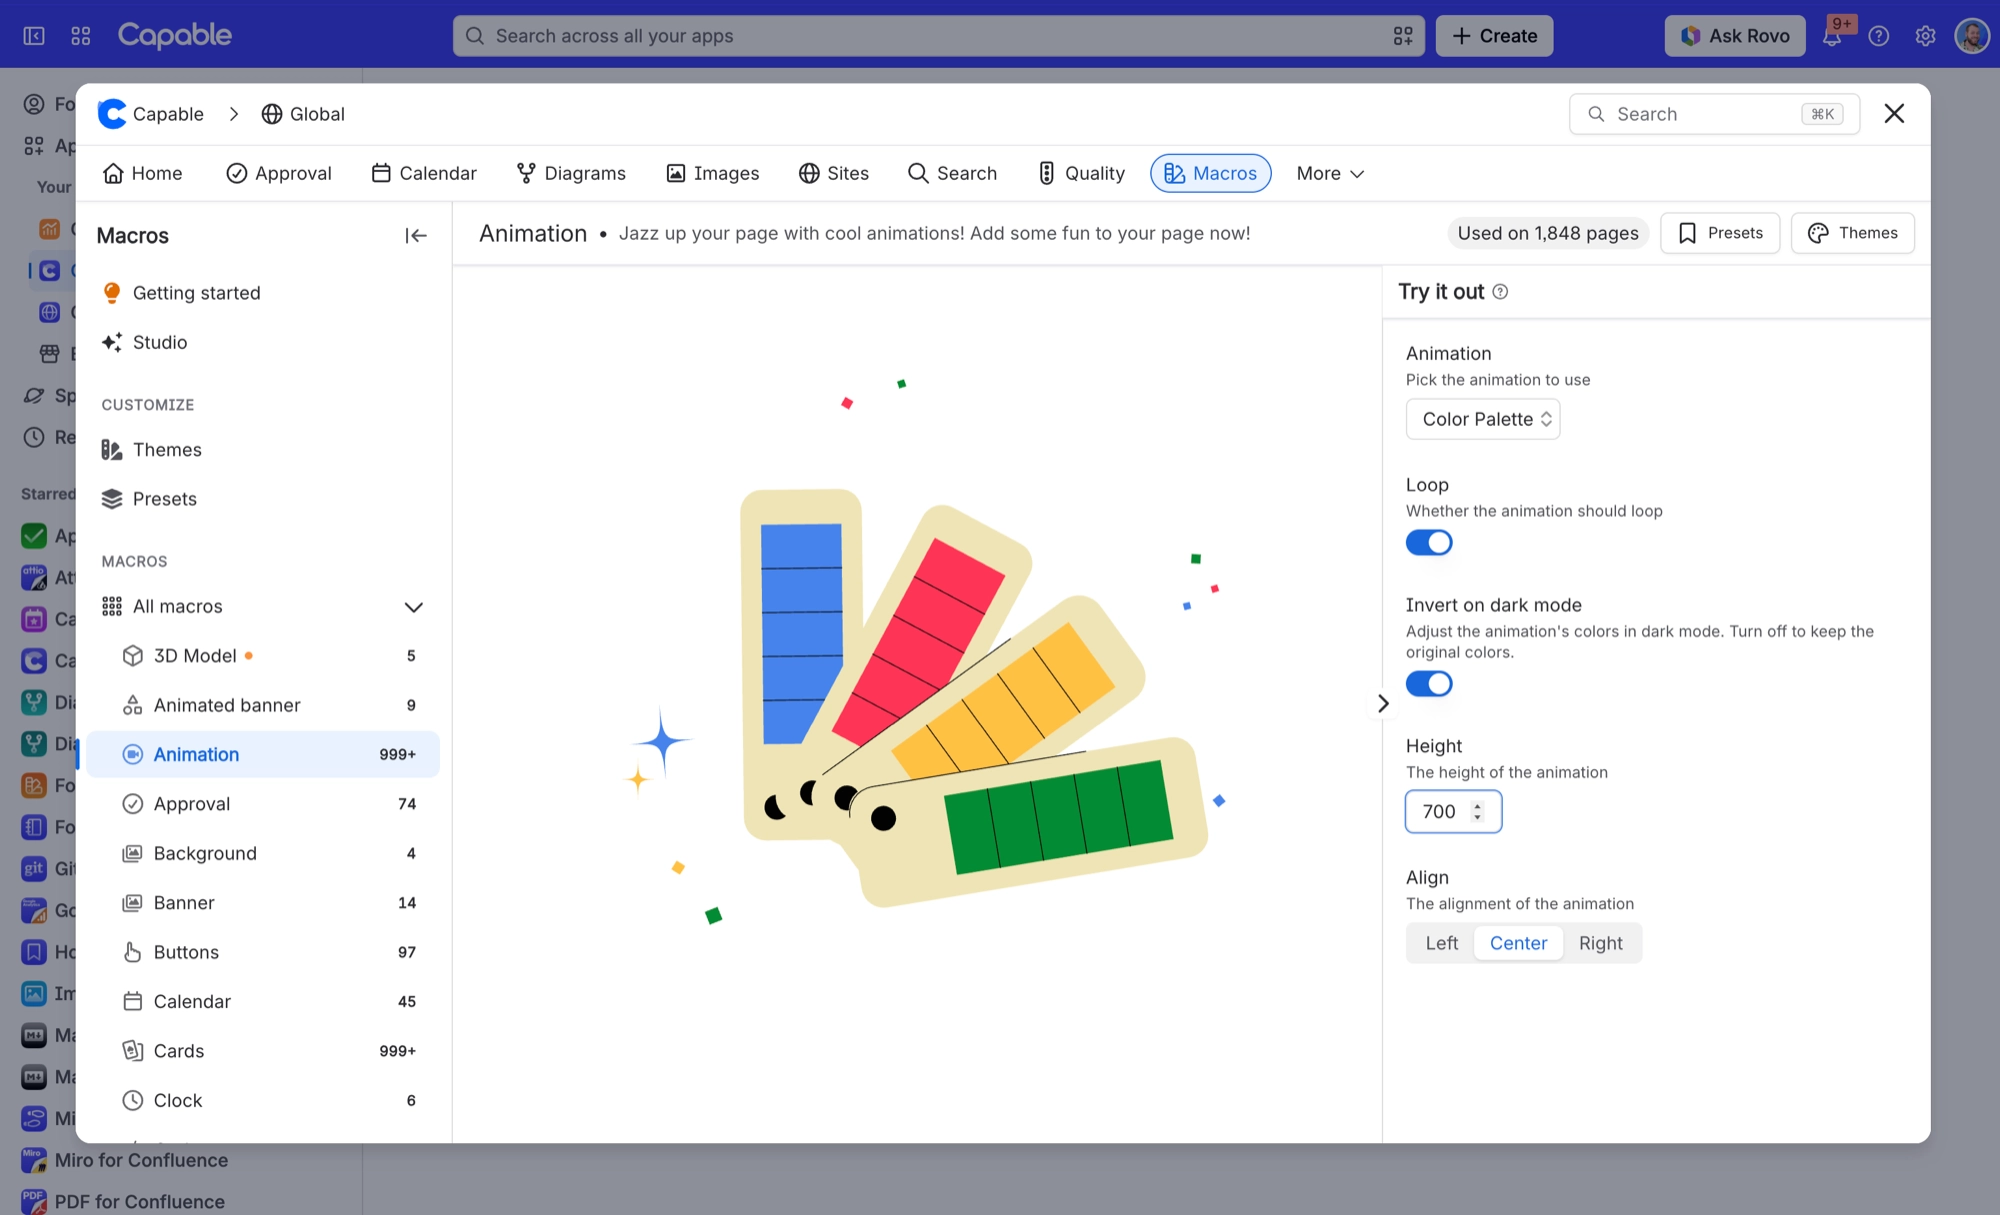Open Presets under Customize

[263, 499]
